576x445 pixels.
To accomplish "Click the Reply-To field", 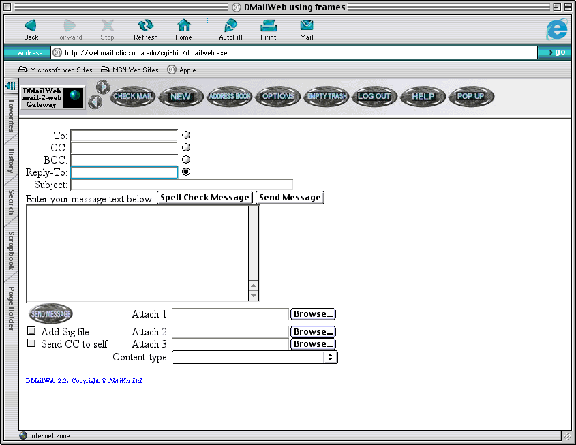I will point(124,172).
